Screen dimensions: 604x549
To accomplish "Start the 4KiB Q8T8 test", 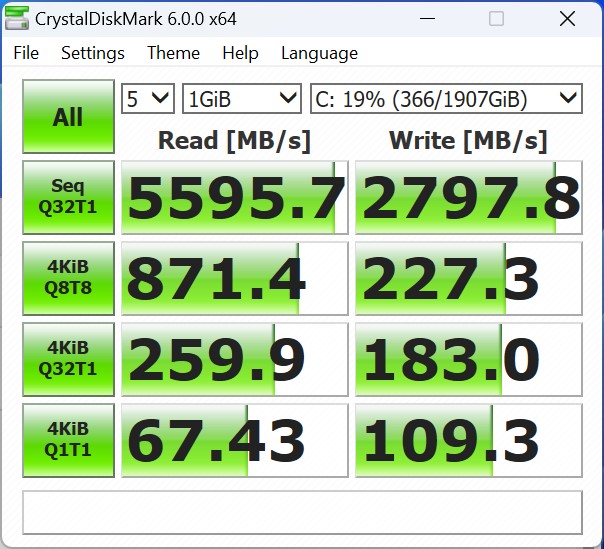I will tap(68, 278).
